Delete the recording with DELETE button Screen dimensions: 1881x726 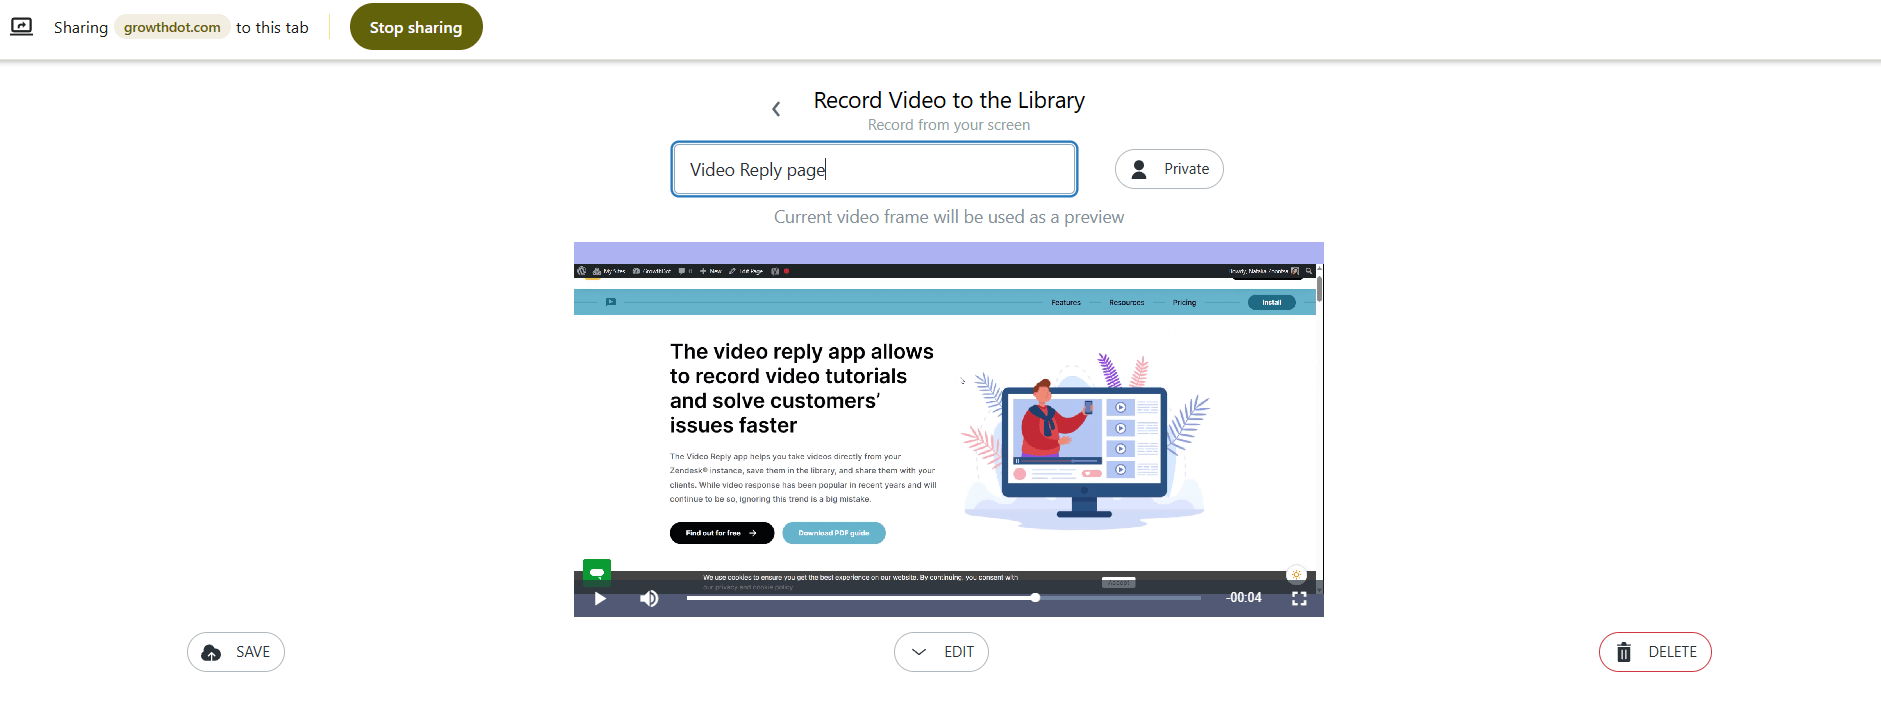coord(1655,652)
